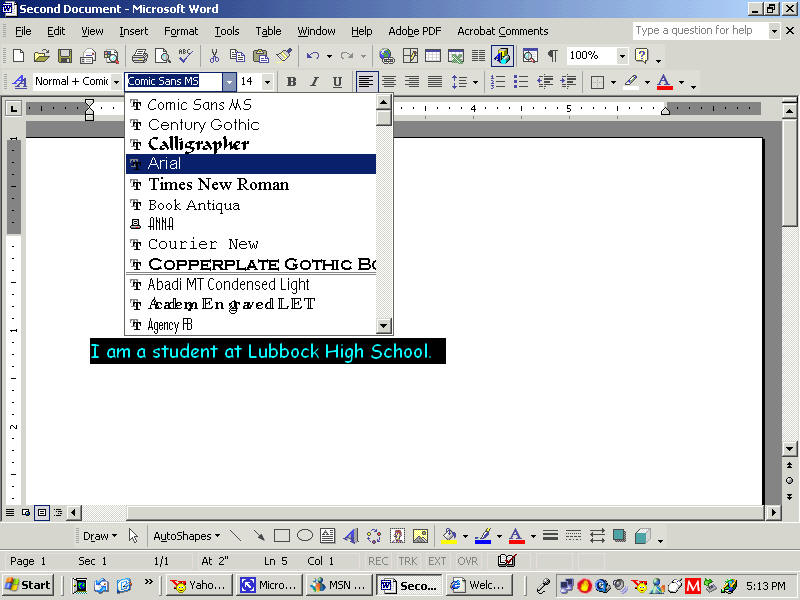Paste from clipboard

[261, 56]
